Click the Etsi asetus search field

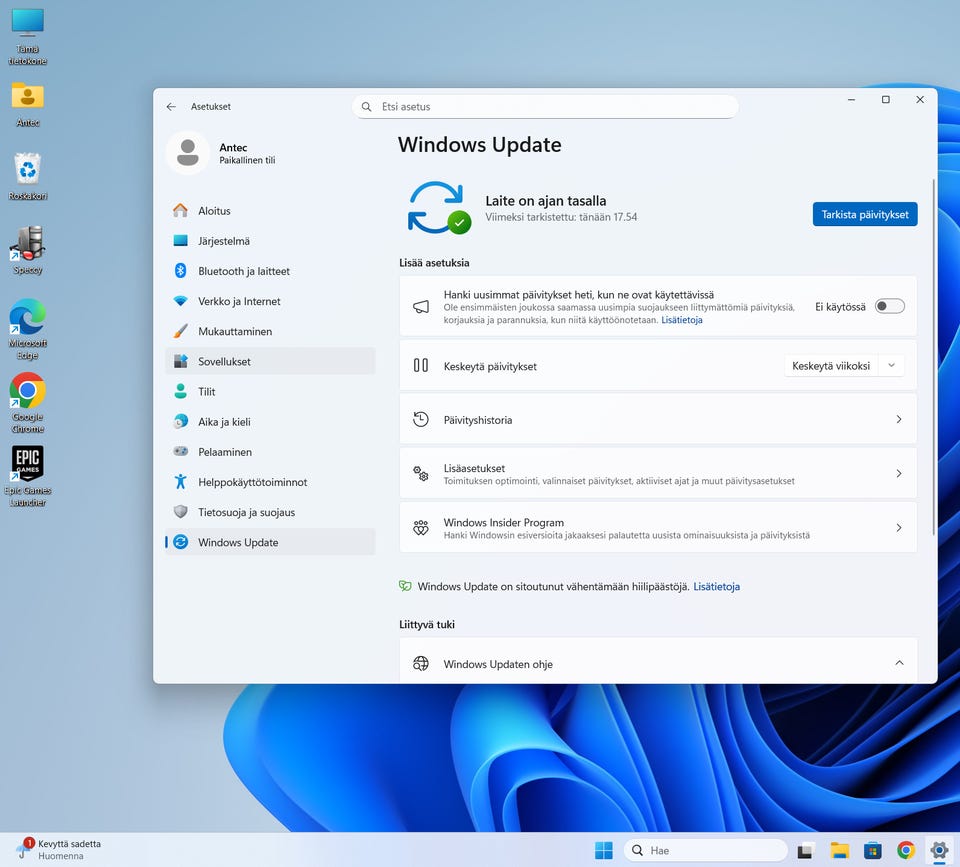pos(545,107)
